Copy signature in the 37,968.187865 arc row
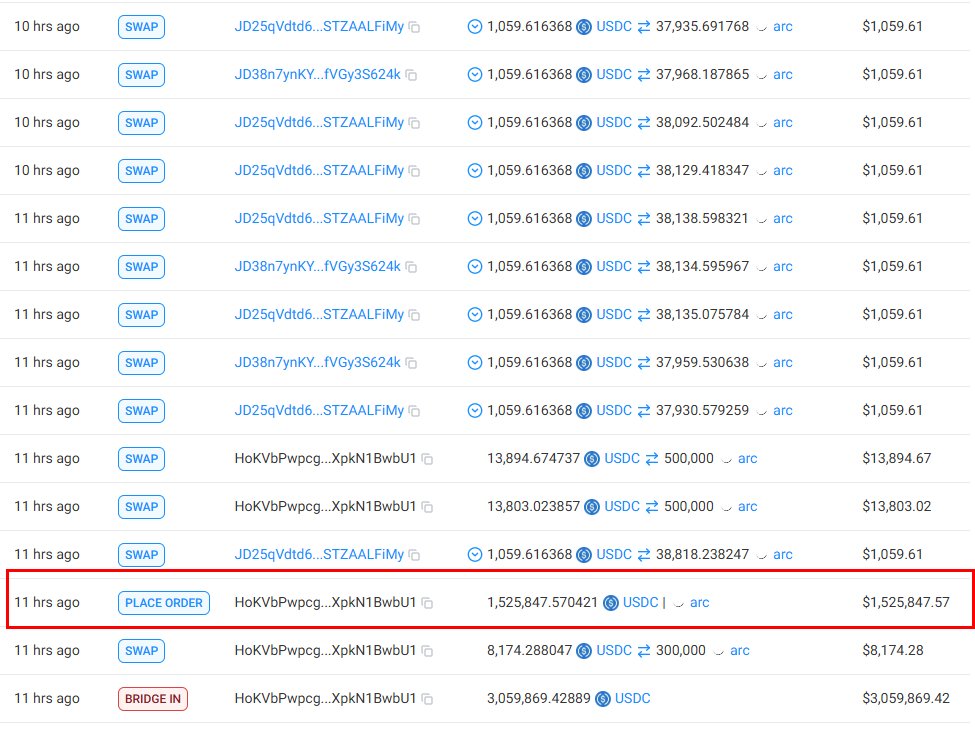This screenshot has width=975, height=733. click(x=411, y=75)
